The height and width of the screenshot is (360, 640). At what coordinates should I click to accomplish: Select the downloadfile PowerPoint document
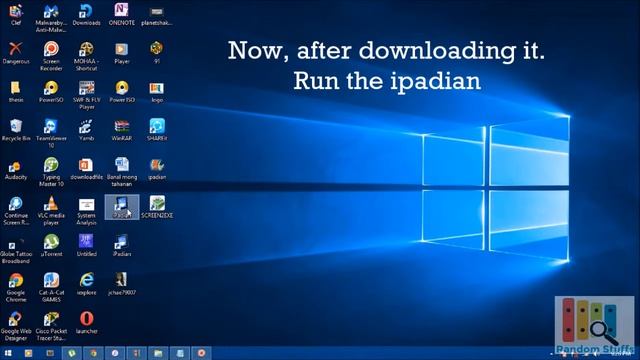pos(87,169)
